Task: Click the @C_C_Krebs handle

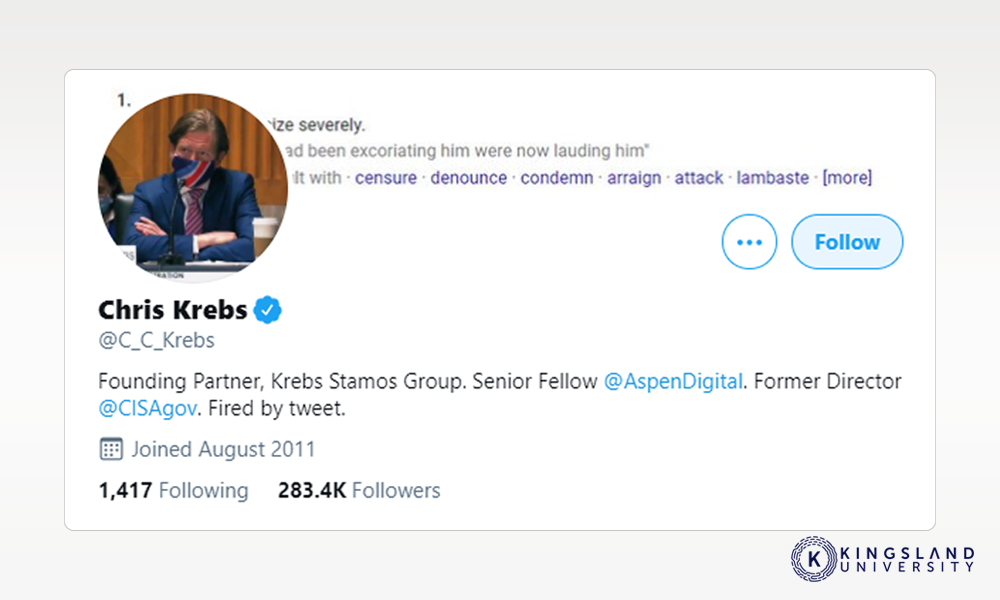Action: (156, 340)
